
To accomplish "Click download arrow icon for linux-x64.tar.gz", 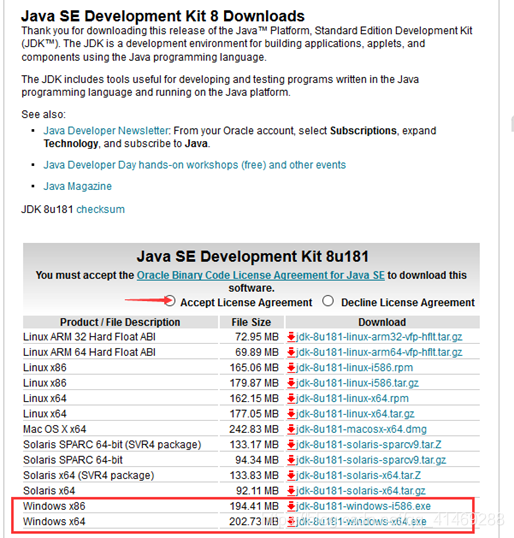I will pyautogui.click(x=291, y=414).
